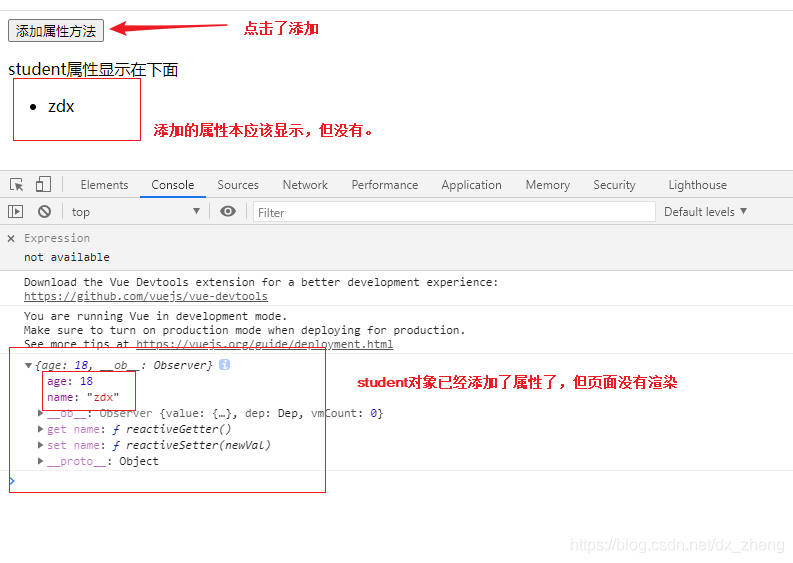This screenshot has width=793, height=563.
Task: Open the vuejs.org deployment guide link
Action: coord(265,344)
